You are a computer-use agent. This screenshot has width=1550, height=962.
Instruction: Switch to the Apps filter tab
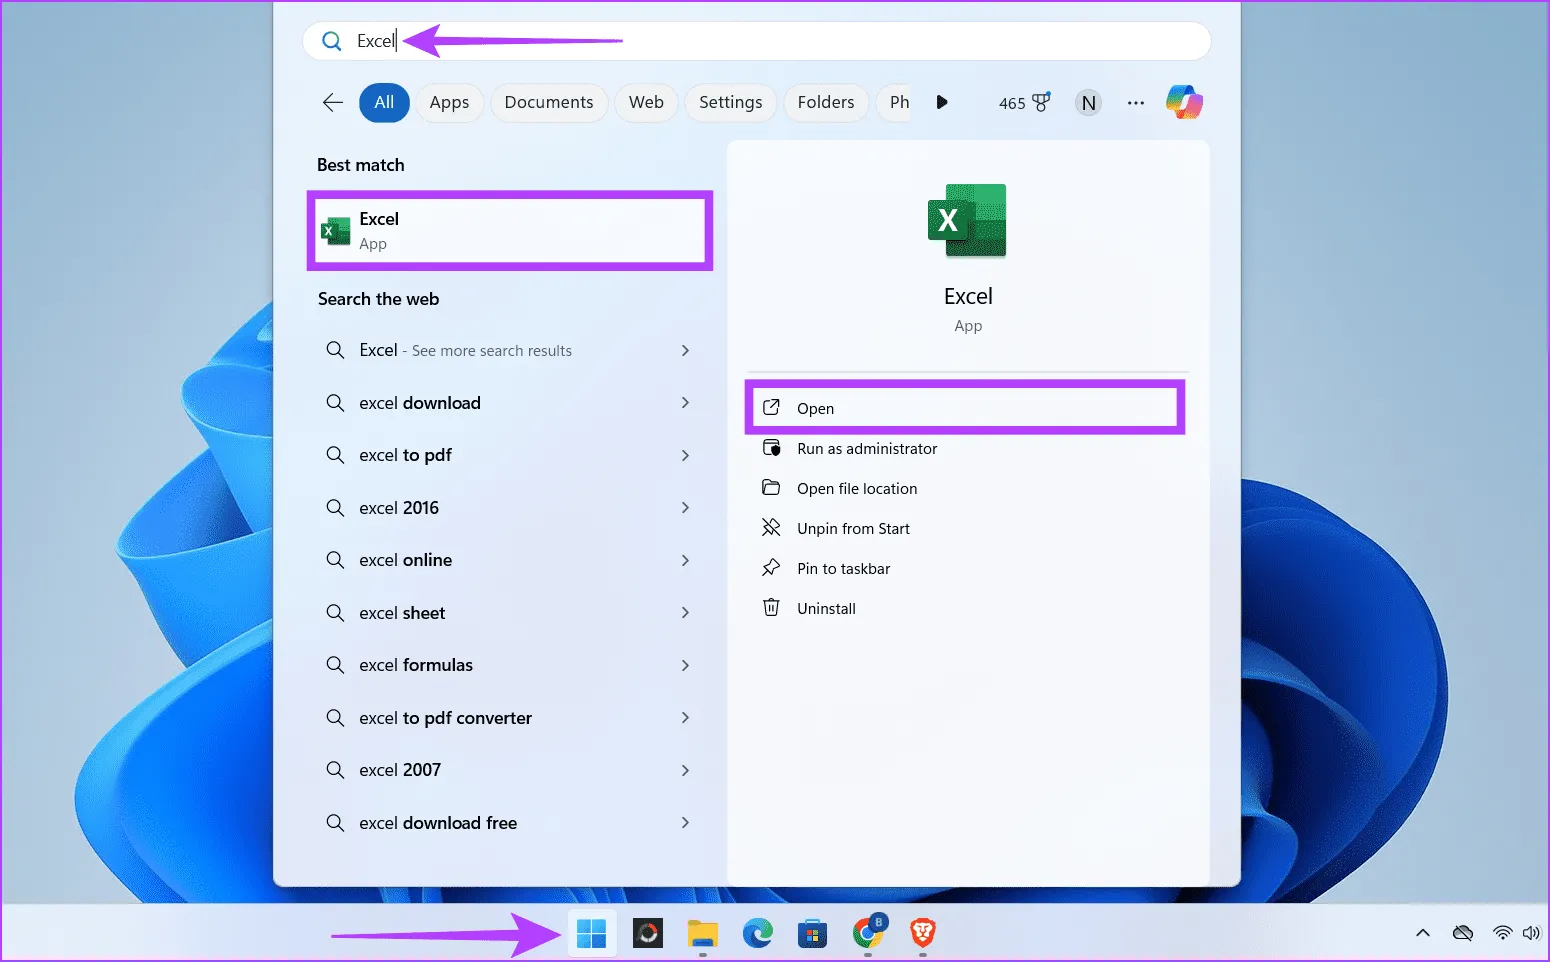click(449, 102)
